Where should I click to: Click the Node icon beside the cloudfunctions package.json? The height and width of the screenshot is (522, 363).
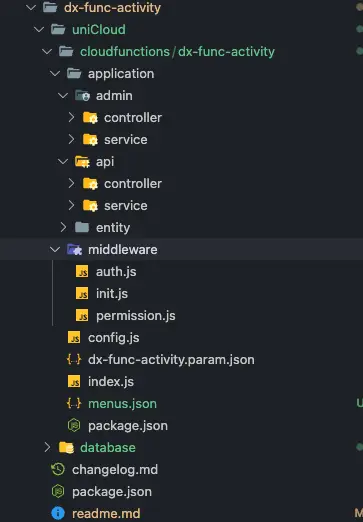pos(74,425)
